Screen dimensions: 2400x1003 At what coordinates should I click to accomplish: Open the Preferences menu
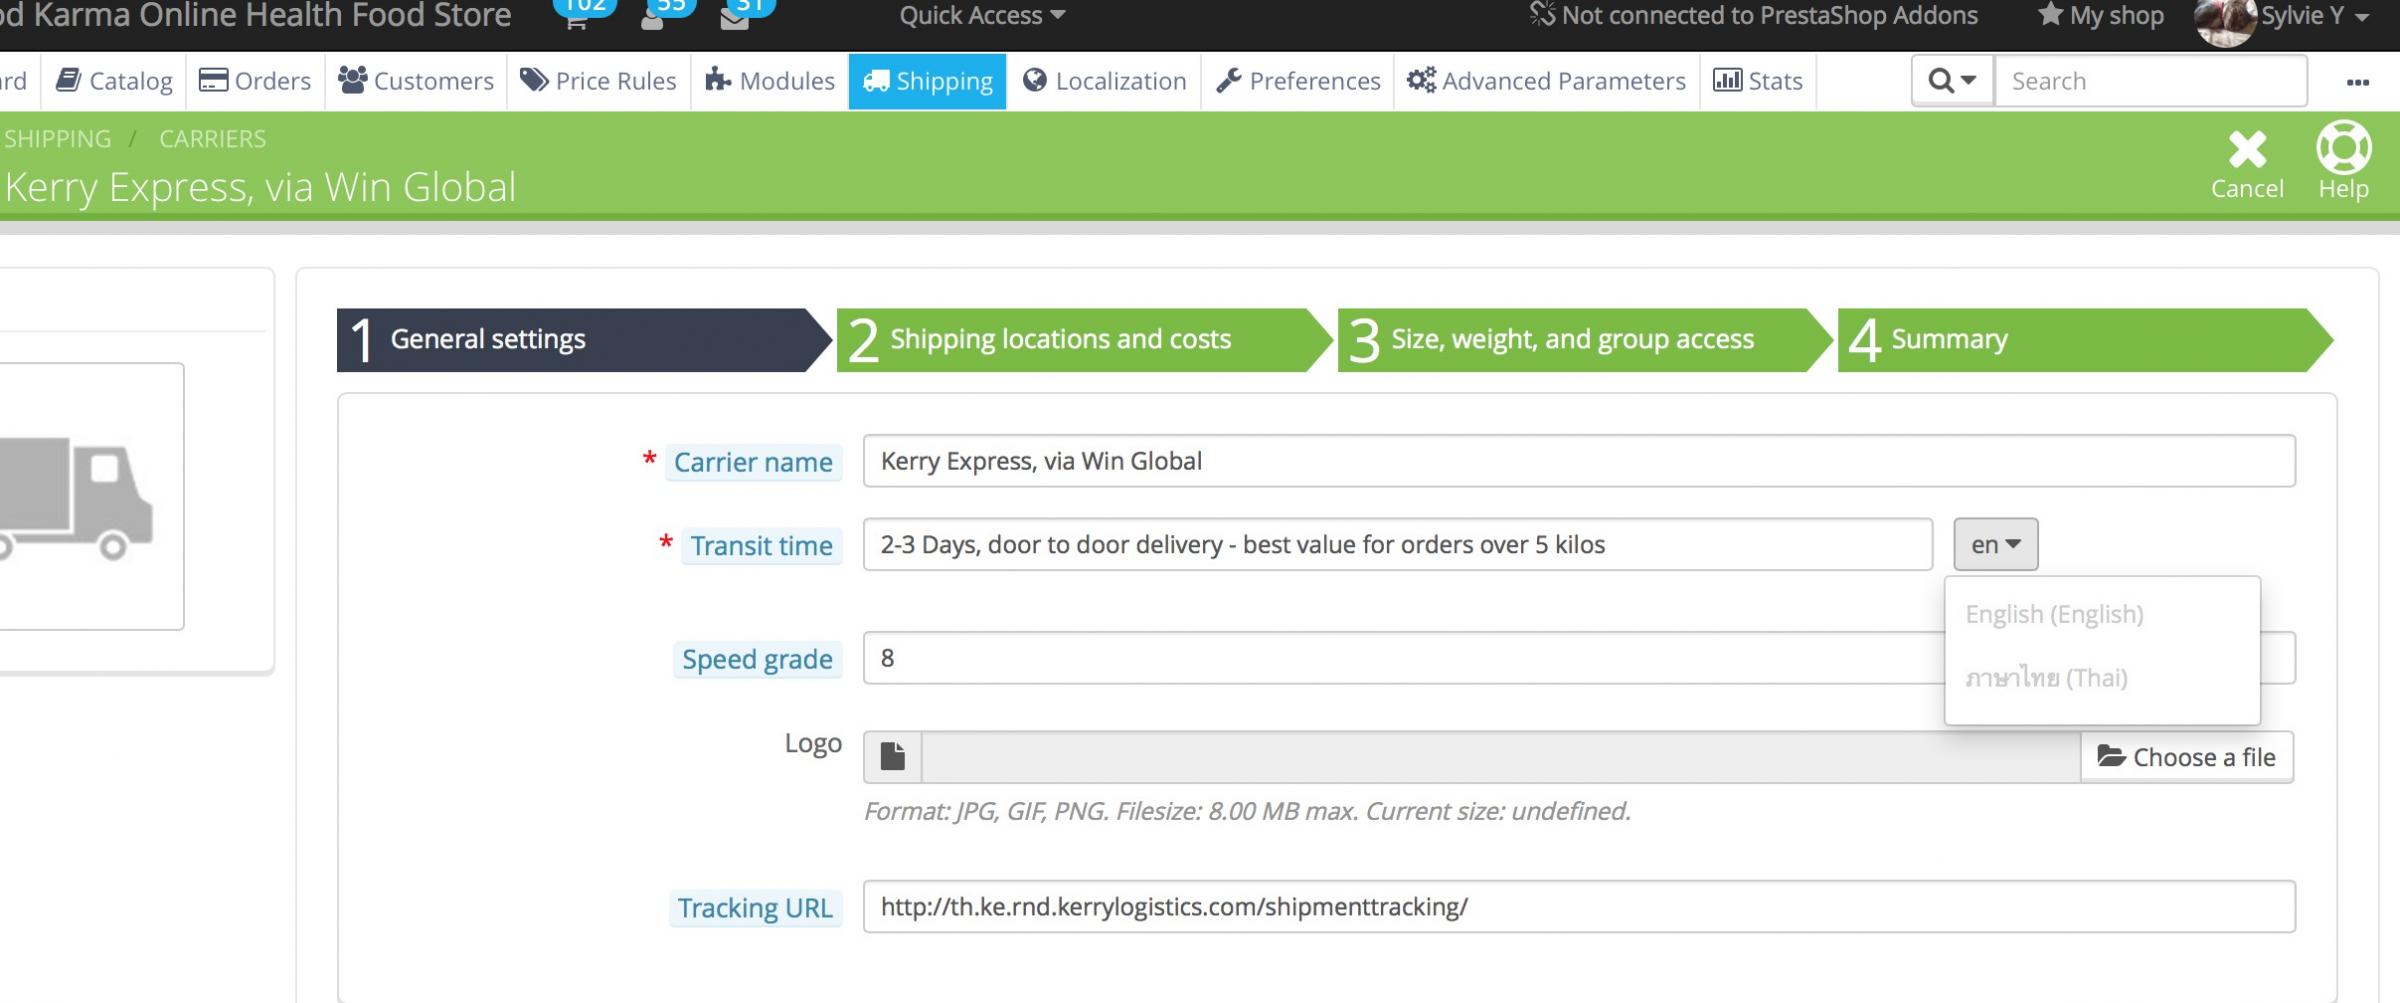coord(1298,81)
